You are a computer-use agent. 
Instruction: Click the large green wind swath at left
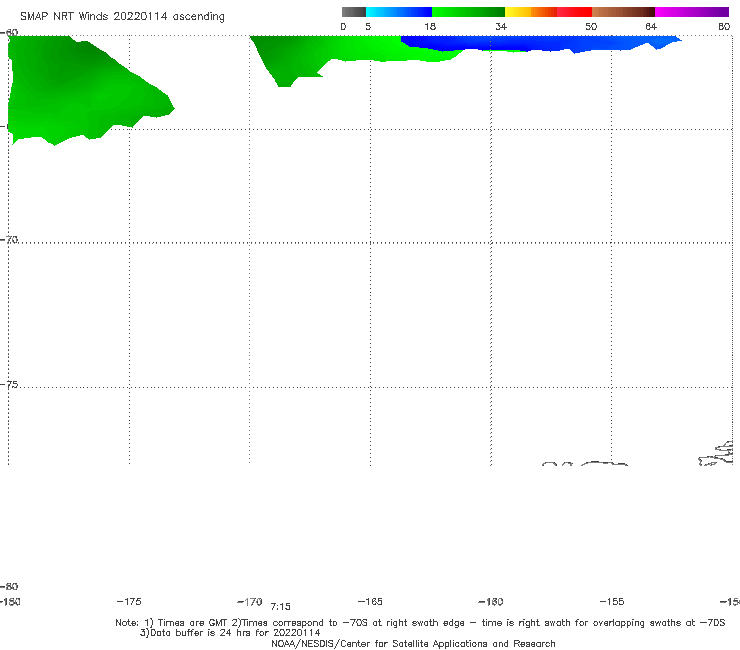[x=76, y=92]
